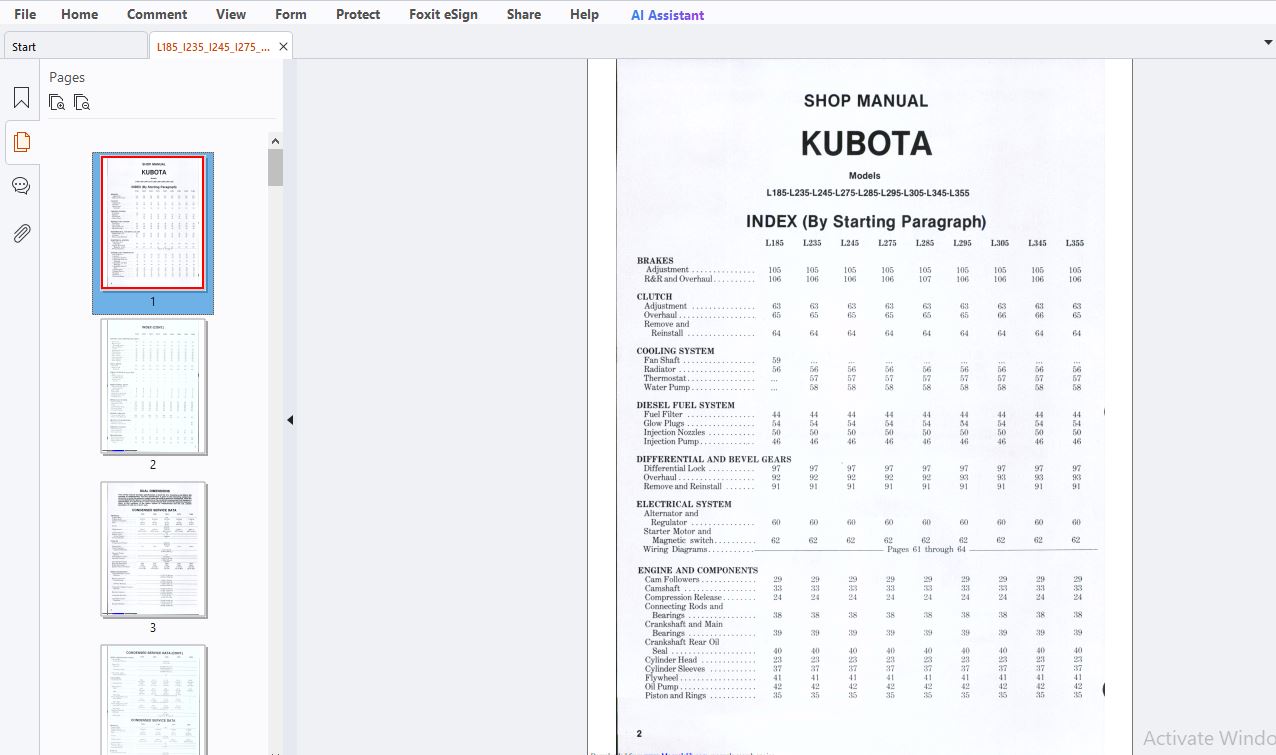Open the Help ribbon tab
The height and width of the screenshot is (755, 1276).
(x=584, y=14)
